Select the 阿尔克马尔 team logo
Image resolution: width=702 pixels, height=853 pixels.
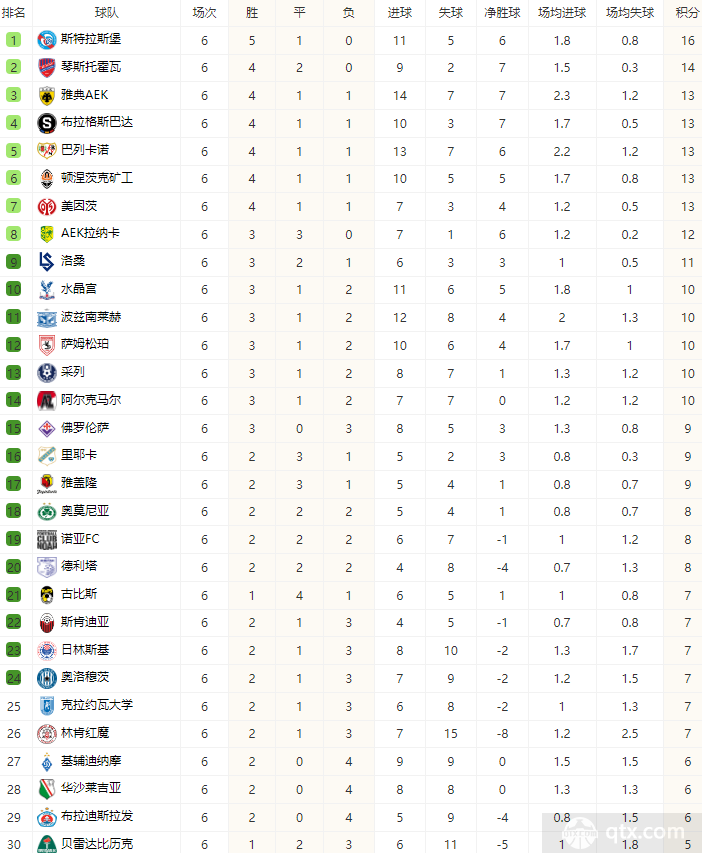pos(45,400)
